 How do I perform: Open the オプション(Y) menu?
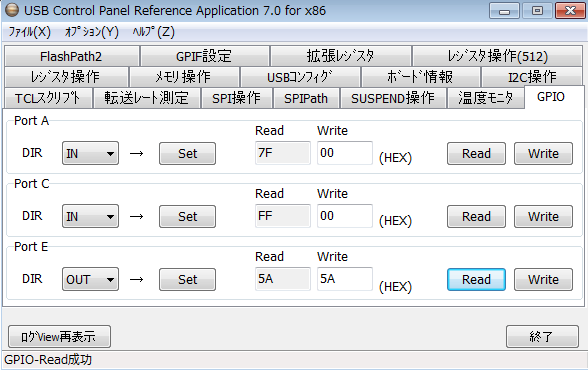coord(92,32)
